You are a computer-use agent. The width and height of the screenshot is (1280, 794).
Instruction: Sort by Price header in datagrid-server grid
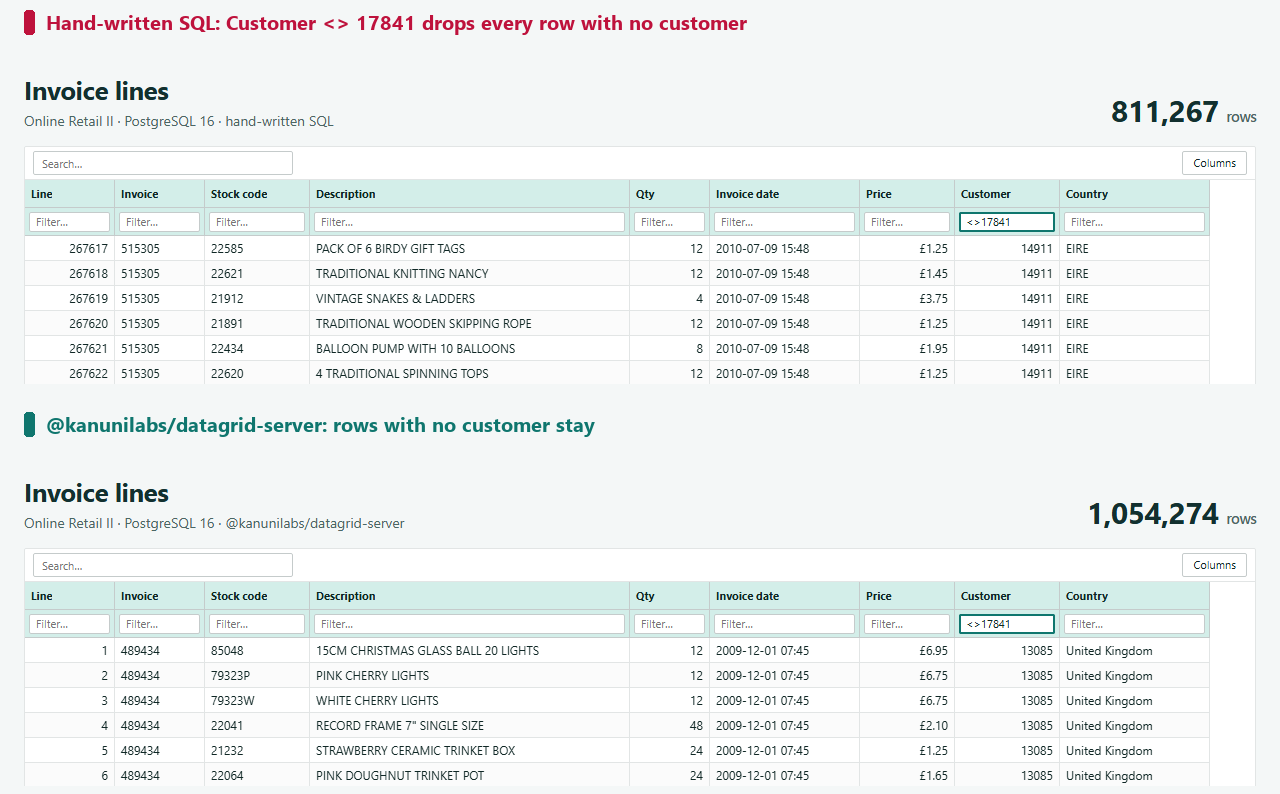907,596
